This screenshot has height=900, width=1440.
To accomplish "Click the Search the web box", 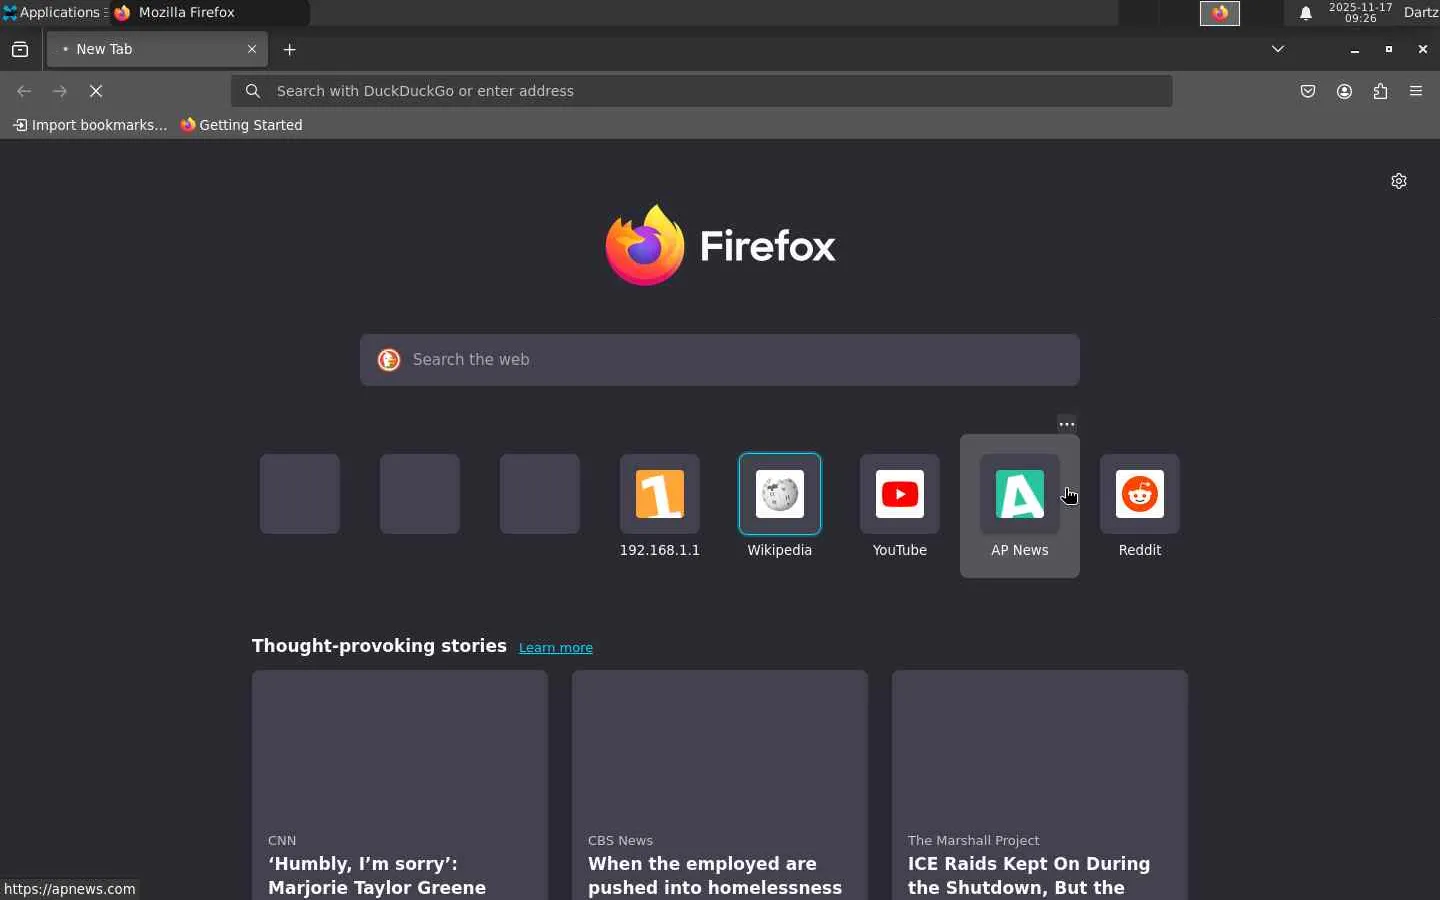I will [720, 360].
